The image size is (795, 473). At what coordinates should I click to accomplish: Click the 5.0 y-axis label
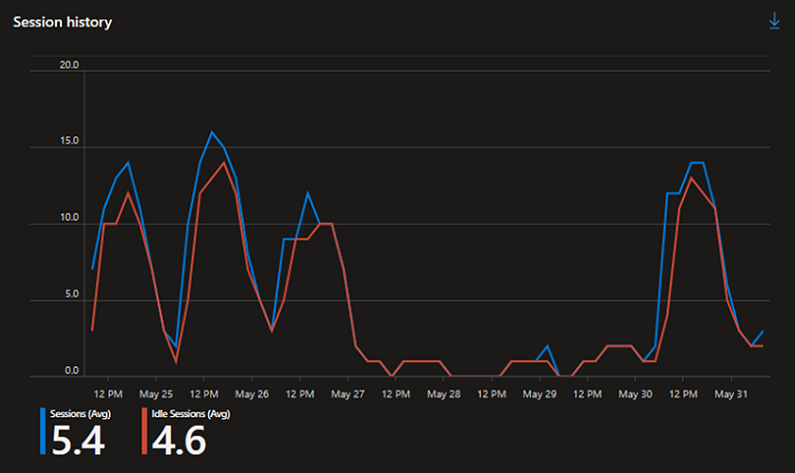[x=71, y=294]
